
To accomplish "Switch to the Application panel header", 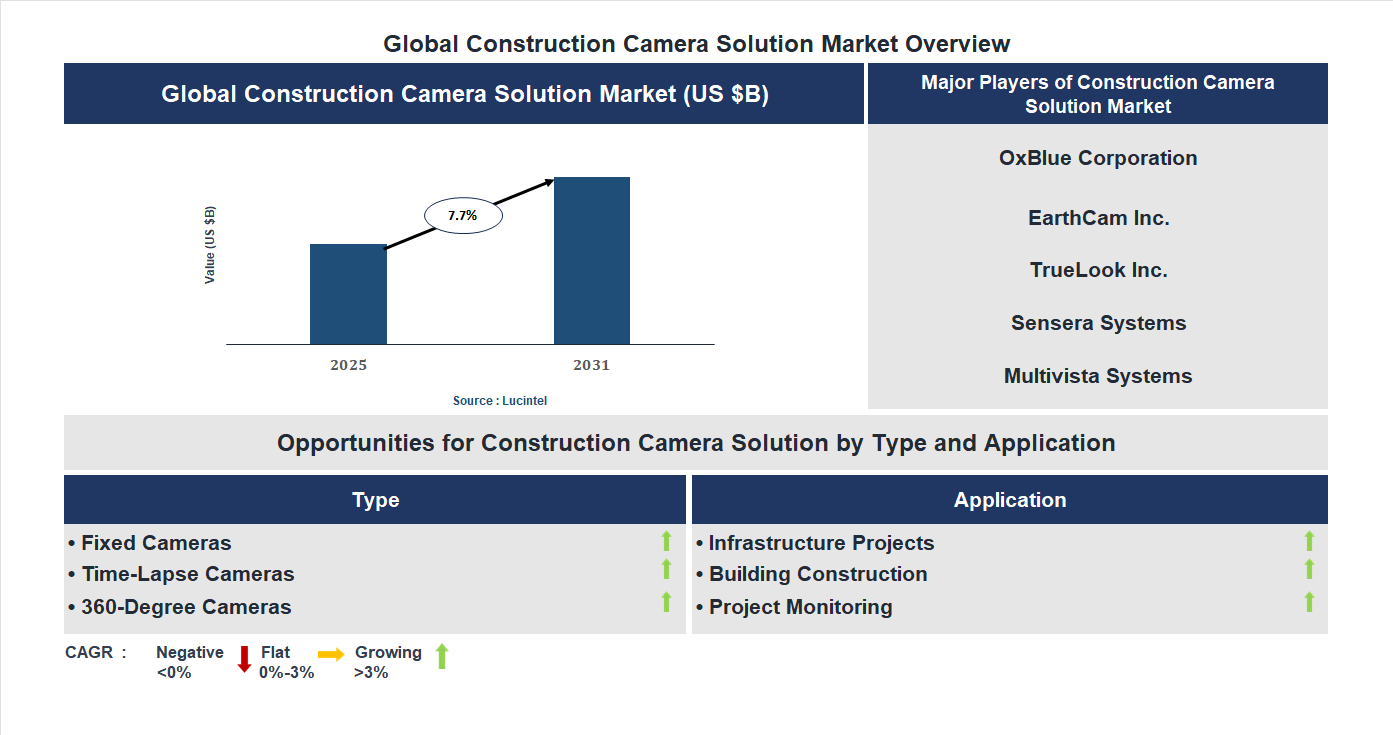I will pyautogui.click(x=1010, y=499).
